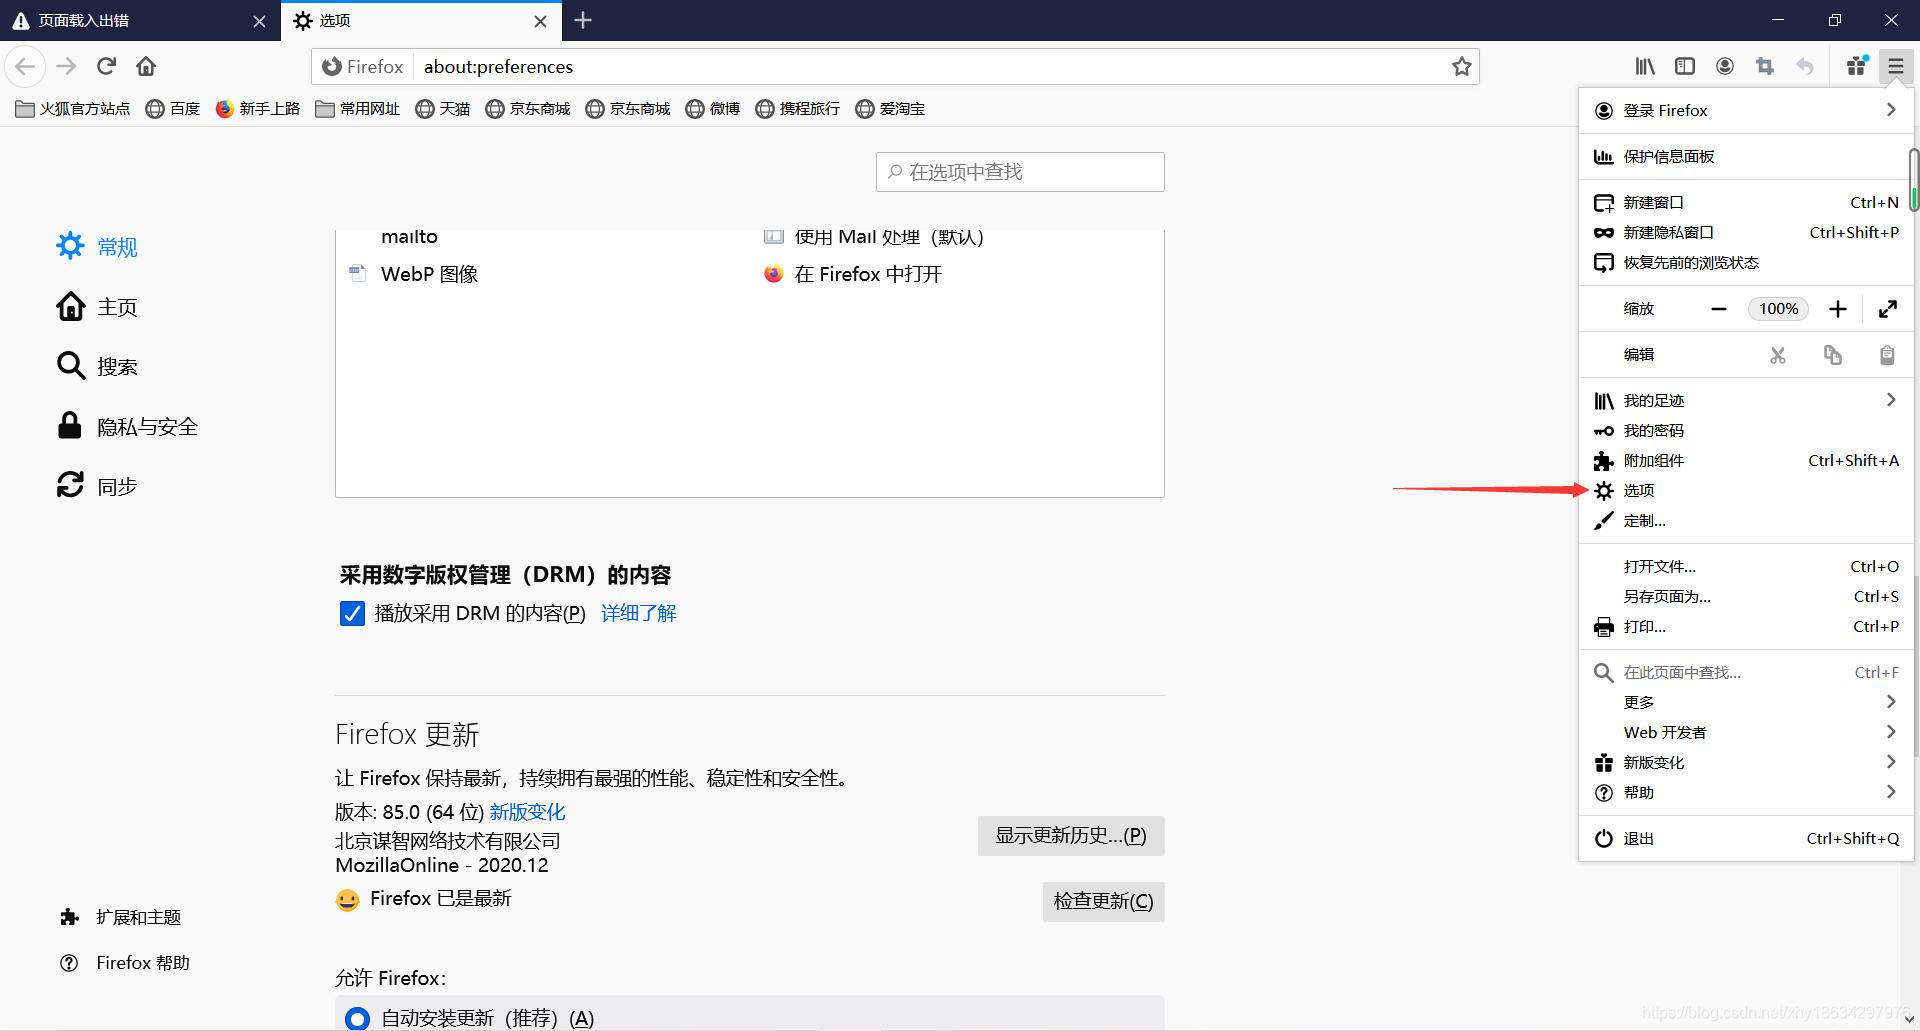This screenshot has height=1031, width=1920.
Task: Expand 我的足迹 submenu
Action: [1745, 400]
